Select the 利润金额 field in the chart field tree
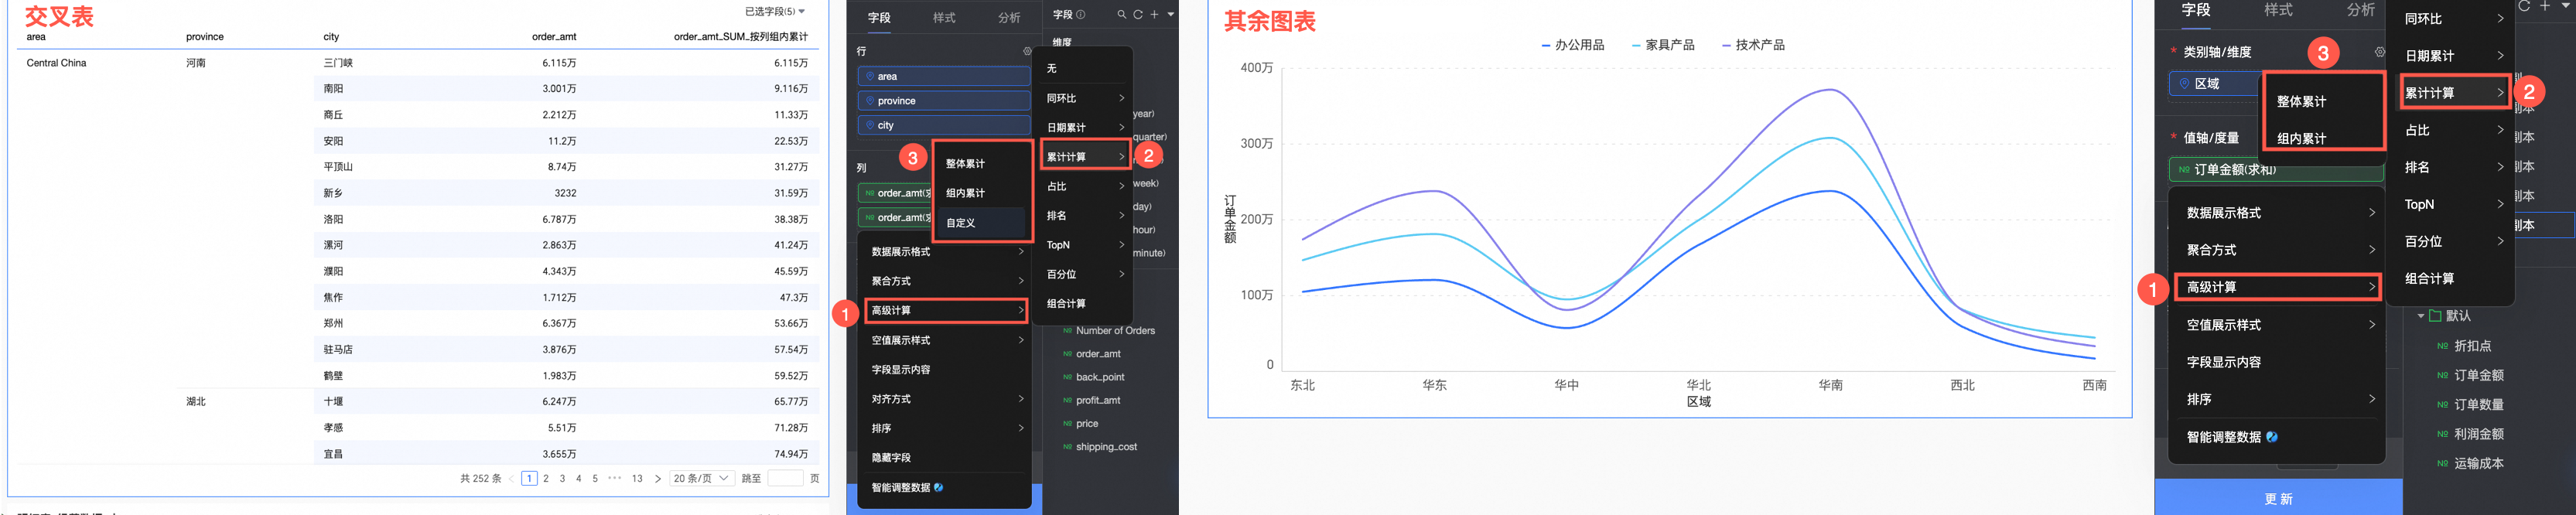This screenshot has width=2576, height=515. point(2478,434)
